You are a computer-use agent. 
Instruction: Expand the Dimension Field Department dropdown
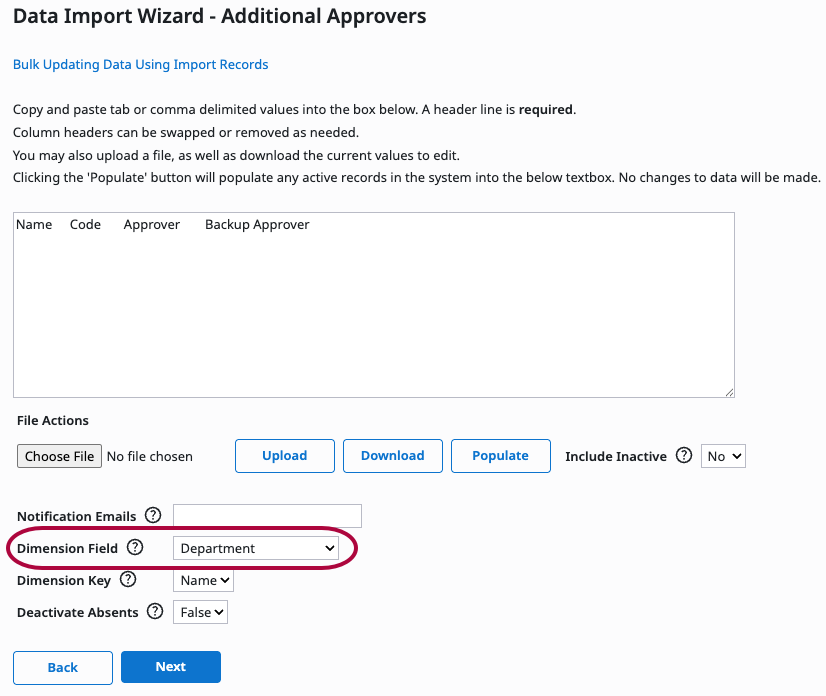(255, 548)
